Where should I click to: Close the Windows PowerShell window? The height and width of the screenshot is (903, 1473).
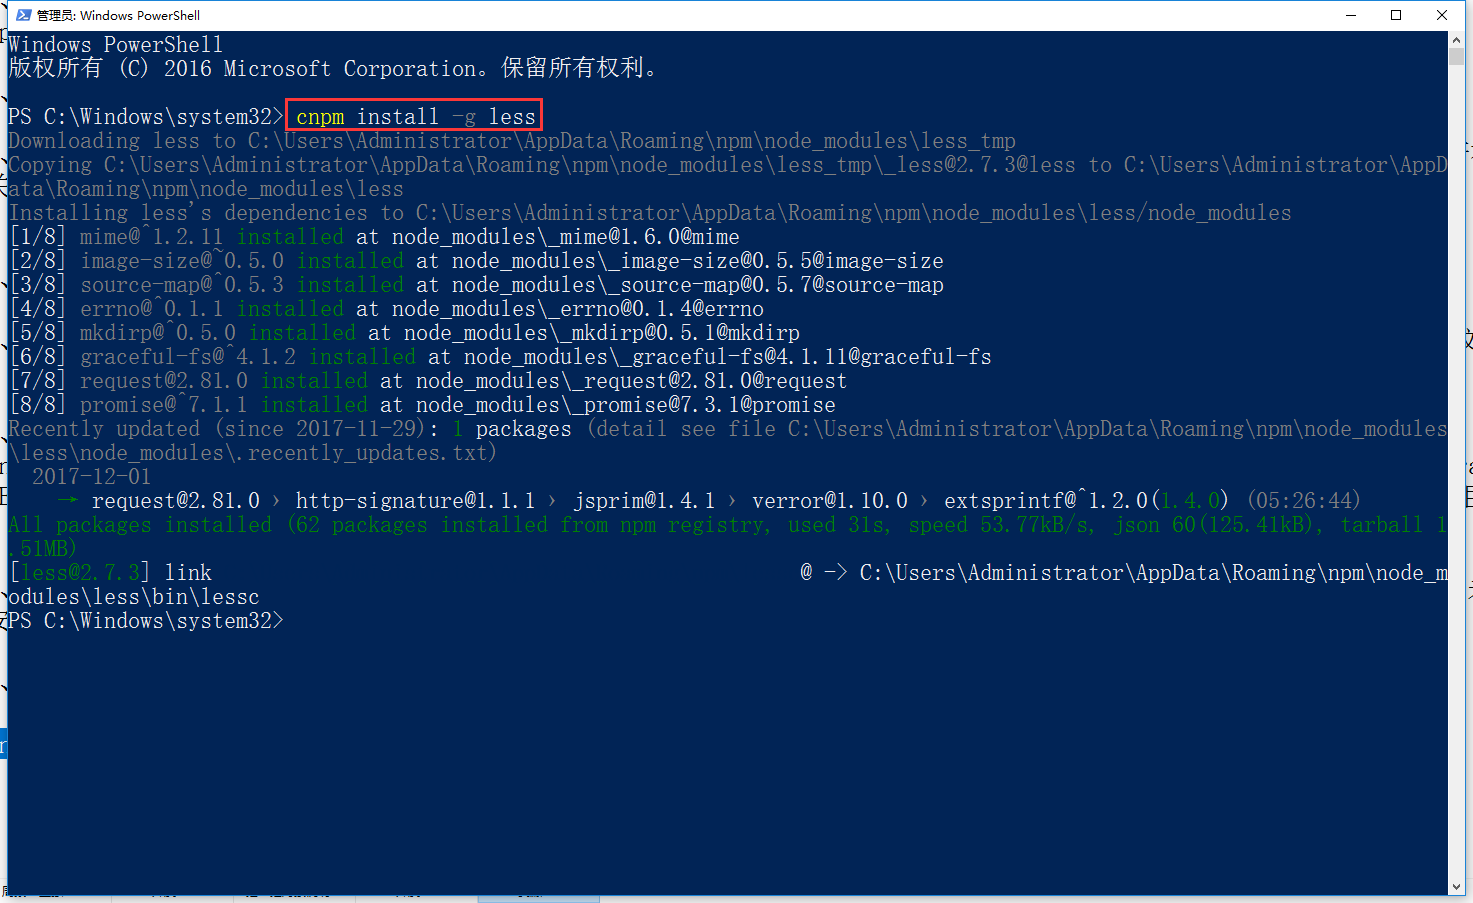coord(1442,15)
